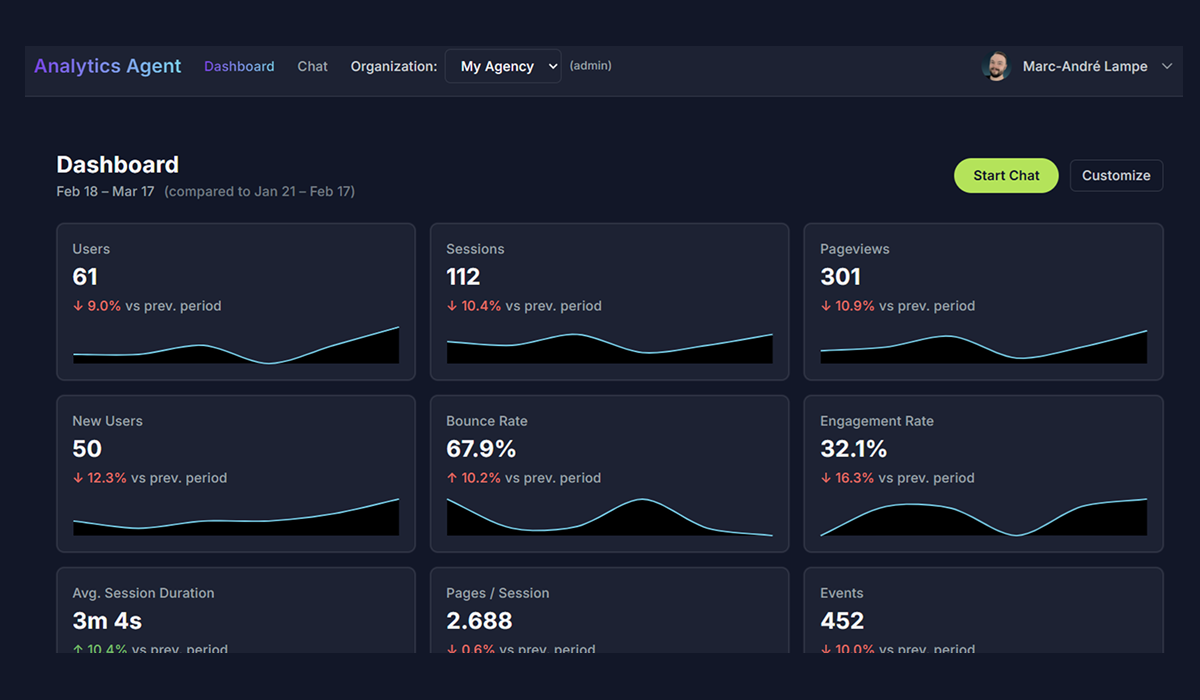
Task: Click the Marc-André Lampe username
Action: tap(1085, 67)
